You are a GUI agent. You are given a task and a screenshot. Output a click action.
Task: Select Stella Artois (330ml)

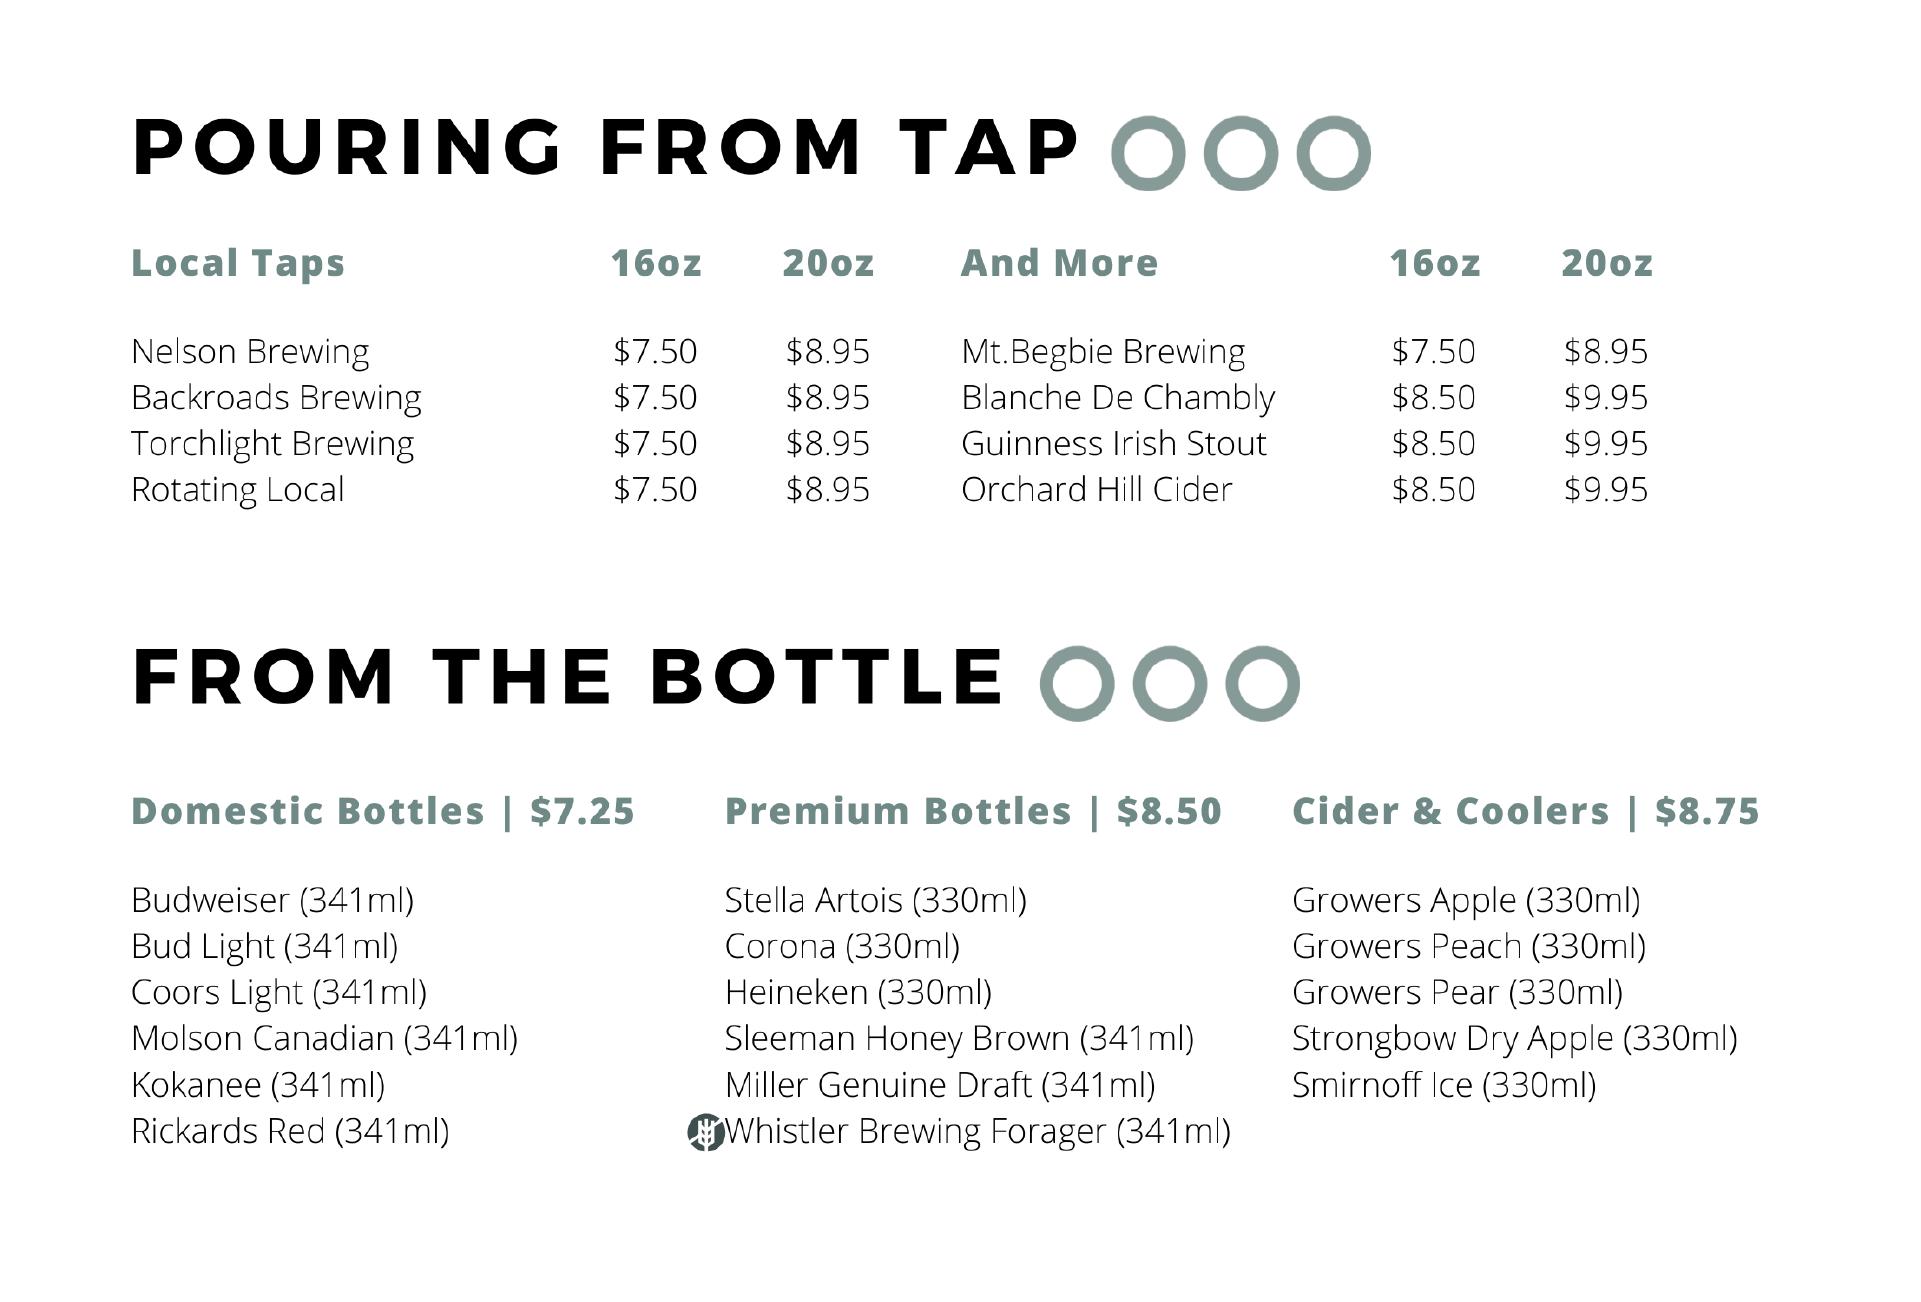click(x=875, y=900)
